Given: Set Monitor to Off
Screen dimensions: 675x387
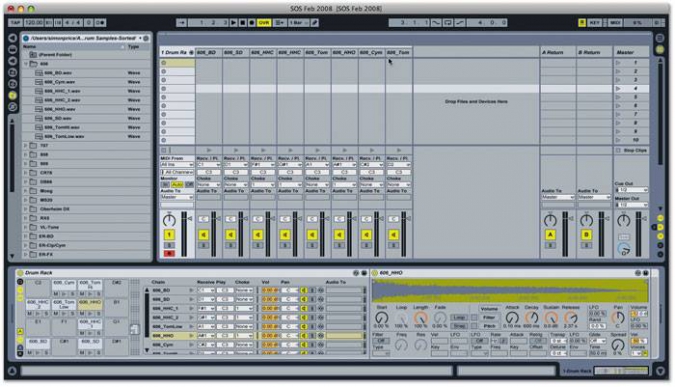Looking at the screenshot, I should [189, 184].
